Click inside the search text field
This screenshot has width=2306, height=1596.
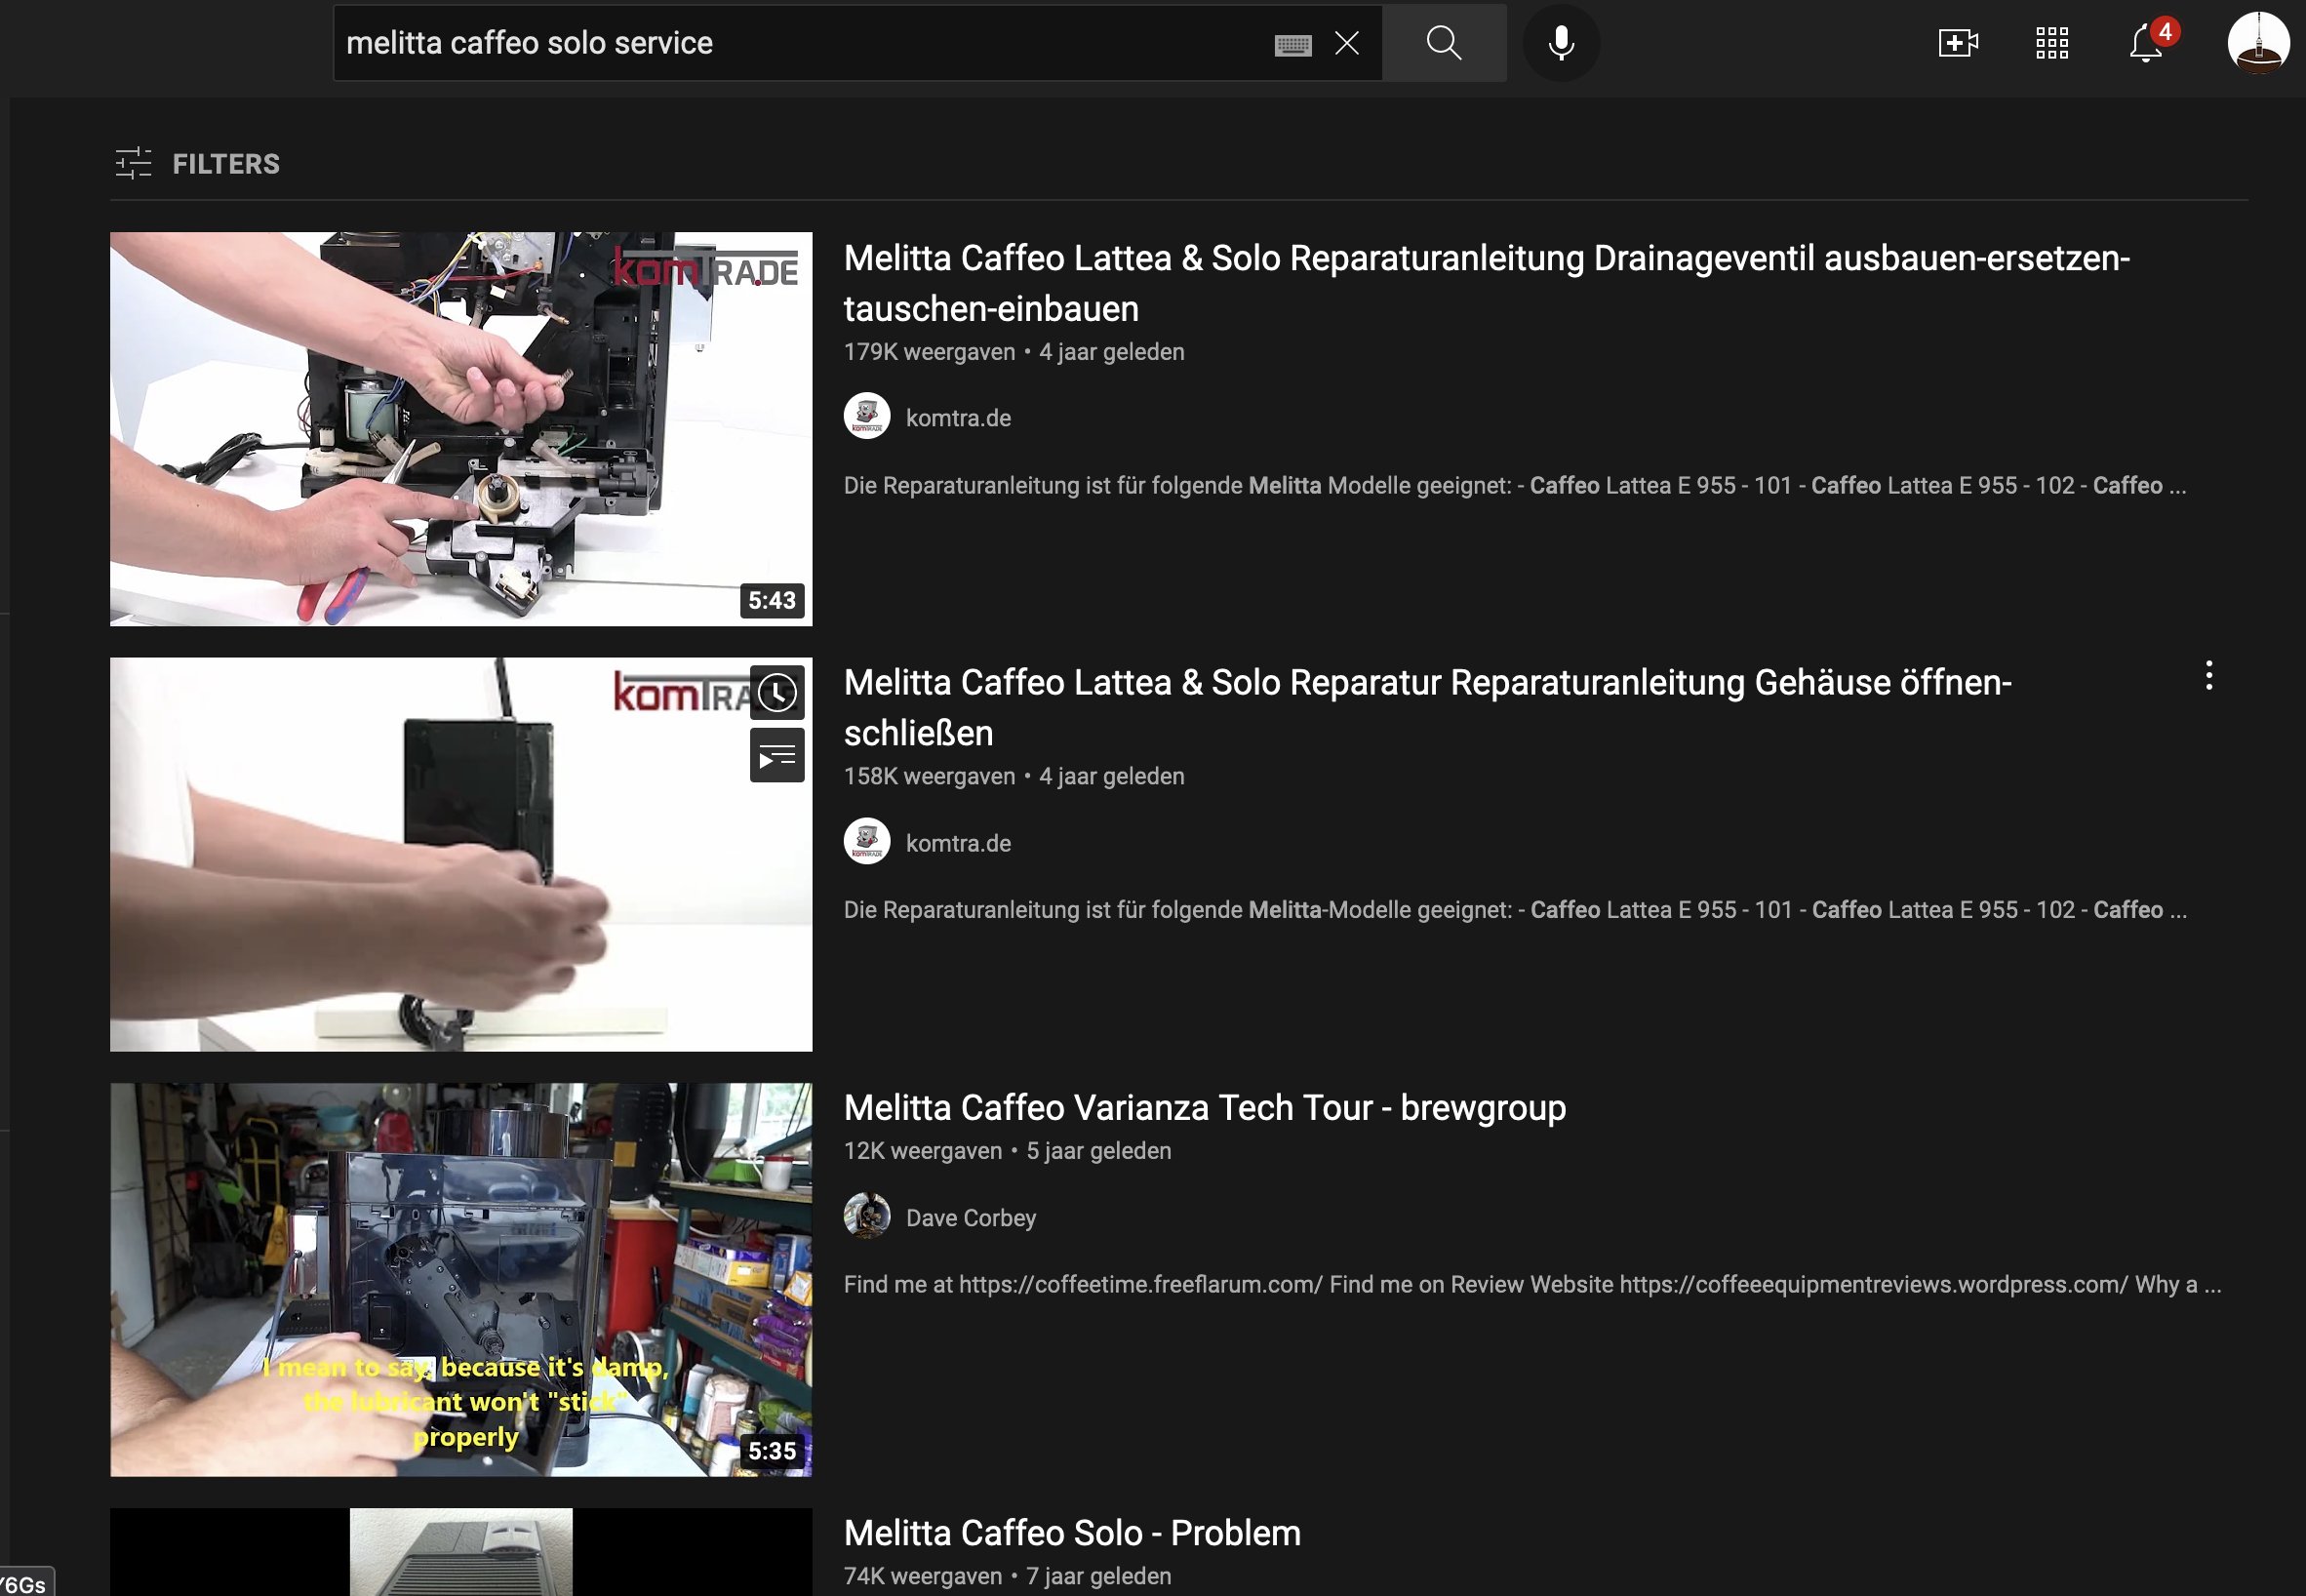coord(800,43)
